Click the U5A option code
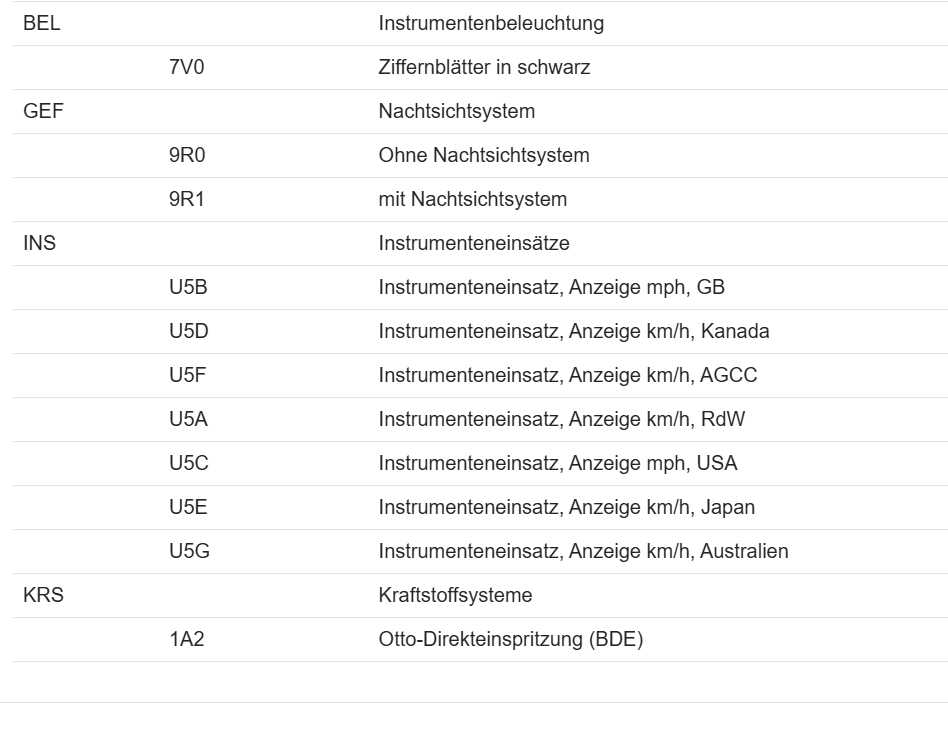 coord(188,420)
